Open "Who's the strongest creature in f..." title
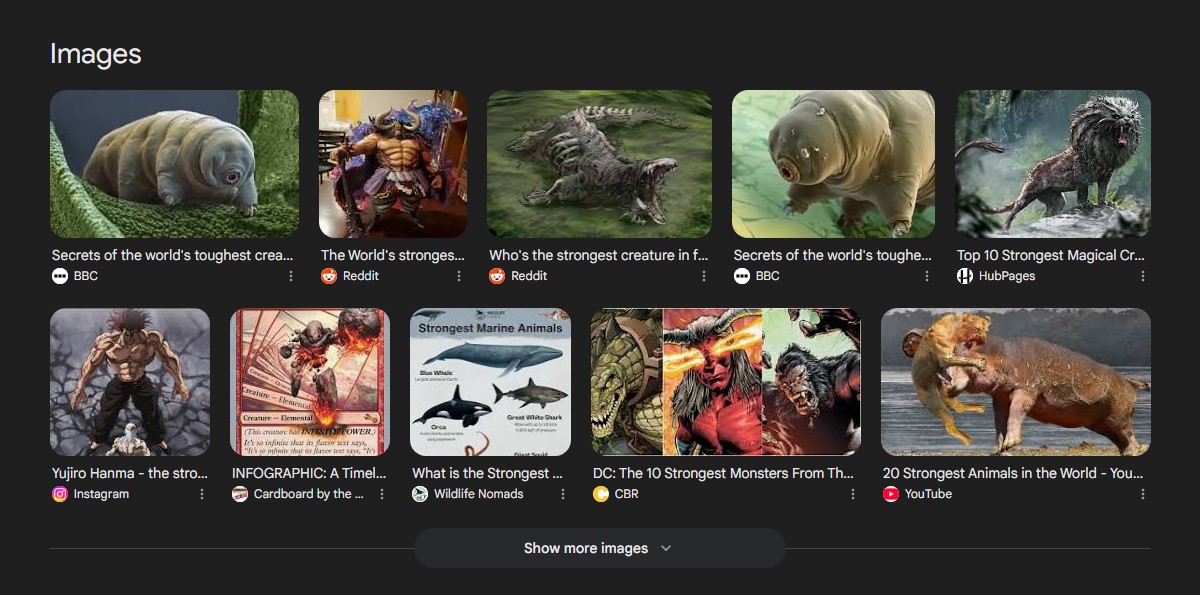The image size is (1200, 595). click(598, 255)
